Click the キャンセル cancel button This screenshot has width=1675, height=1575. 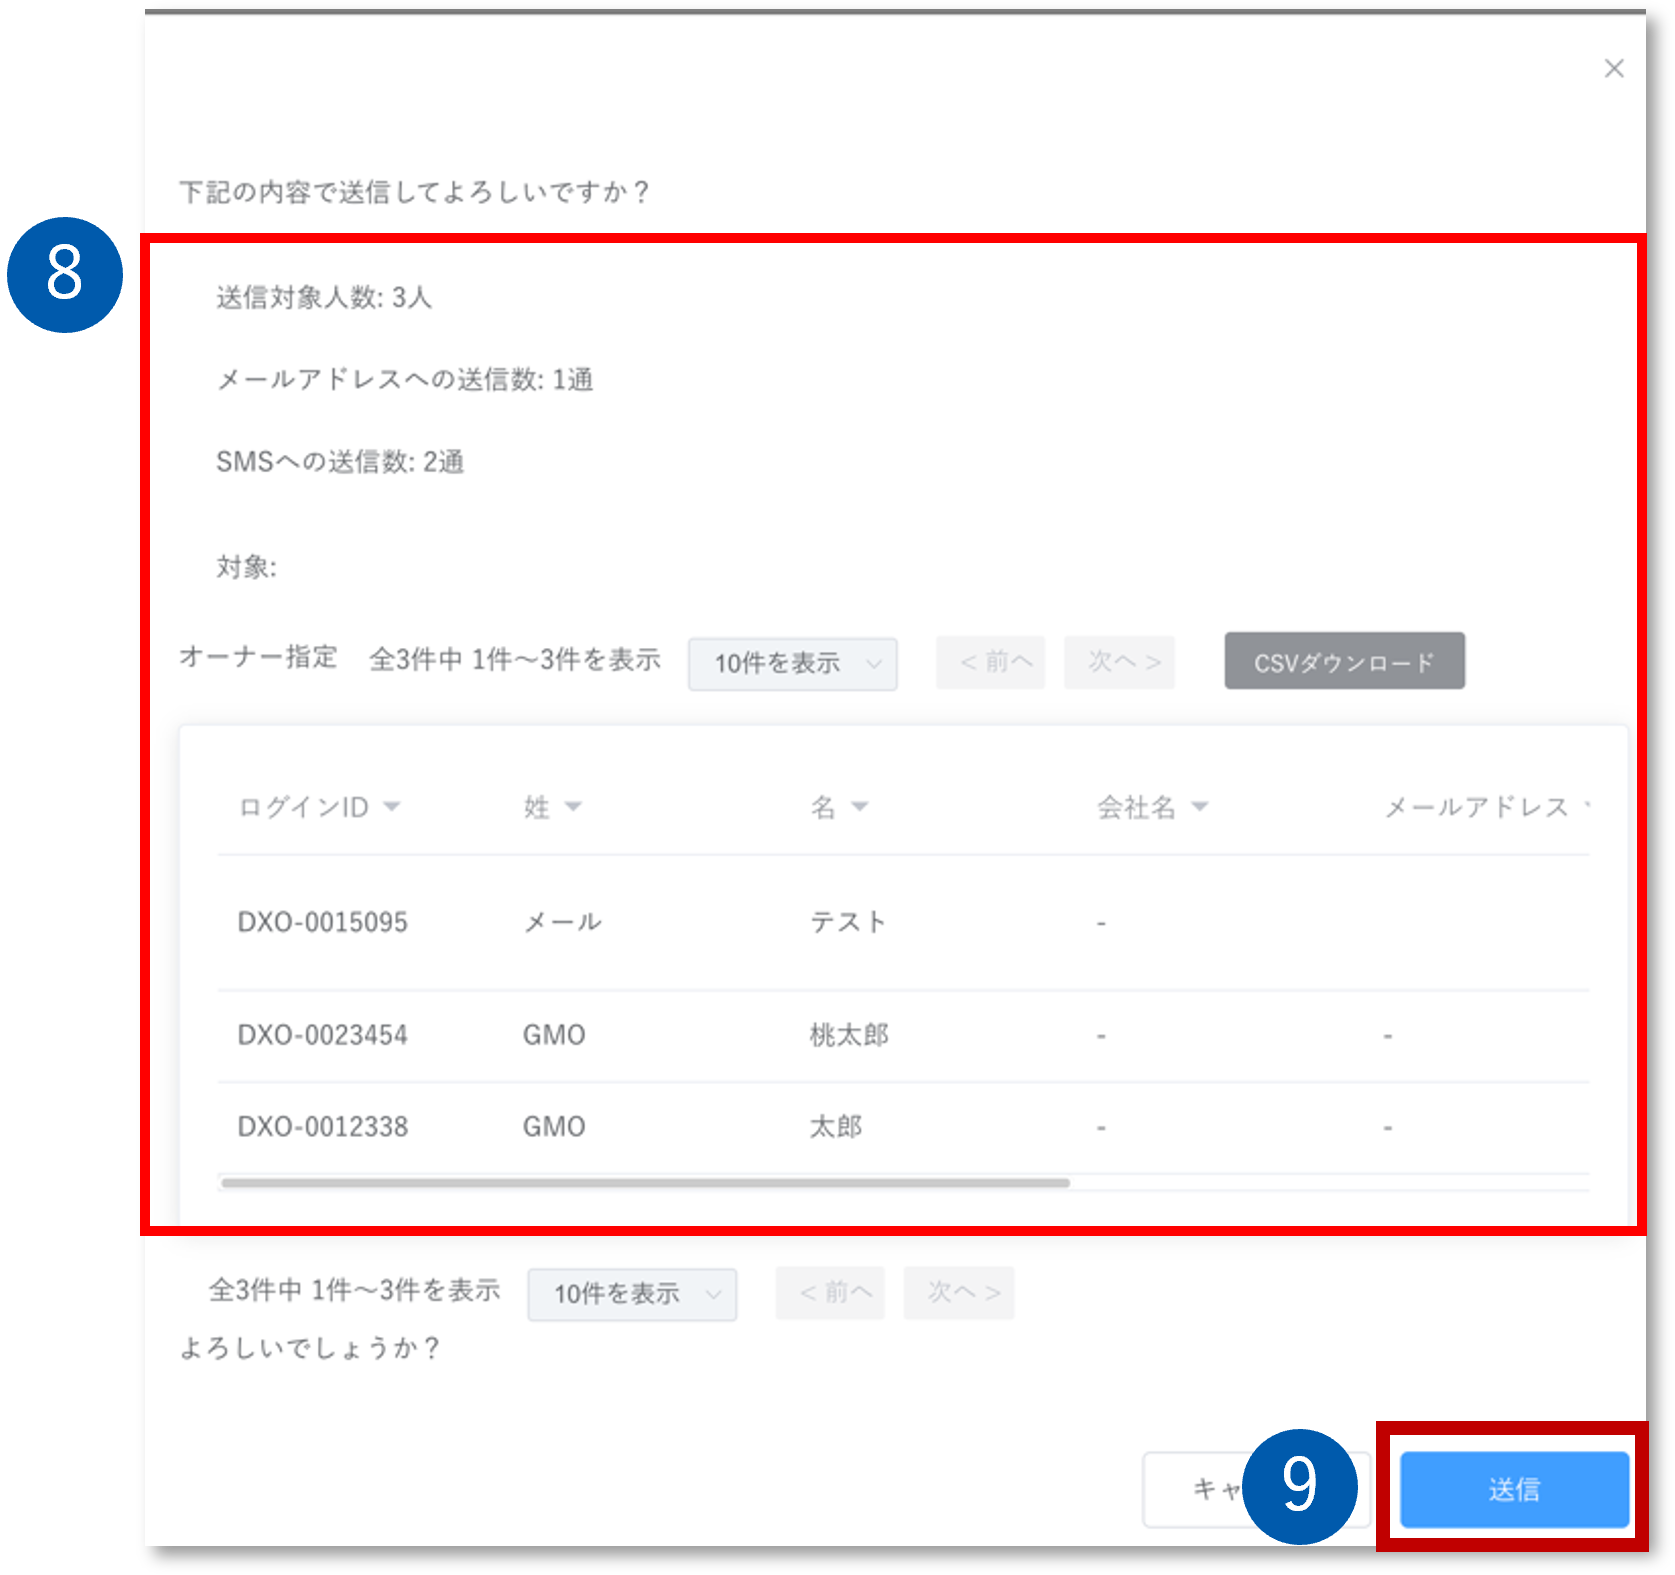pyautogui.click(x=1197, y=1489)
